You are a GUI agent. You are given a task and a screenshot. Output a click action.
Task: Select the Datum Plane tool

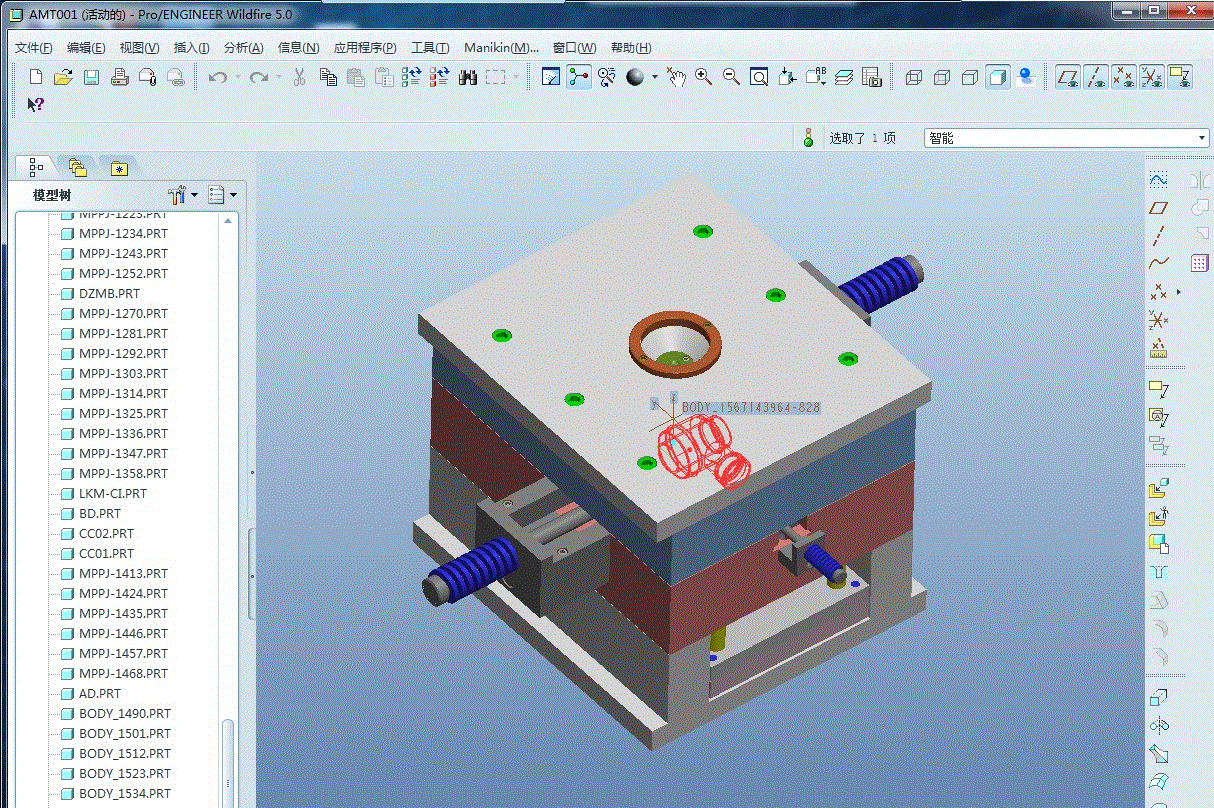(1159, 208)
